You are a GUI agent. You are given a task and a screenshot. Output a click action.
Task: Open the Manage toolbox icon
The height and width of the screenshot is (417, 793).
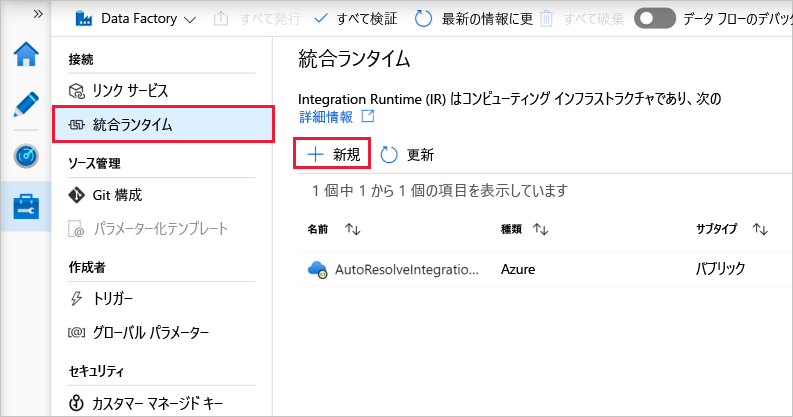(x=26, y=207)
